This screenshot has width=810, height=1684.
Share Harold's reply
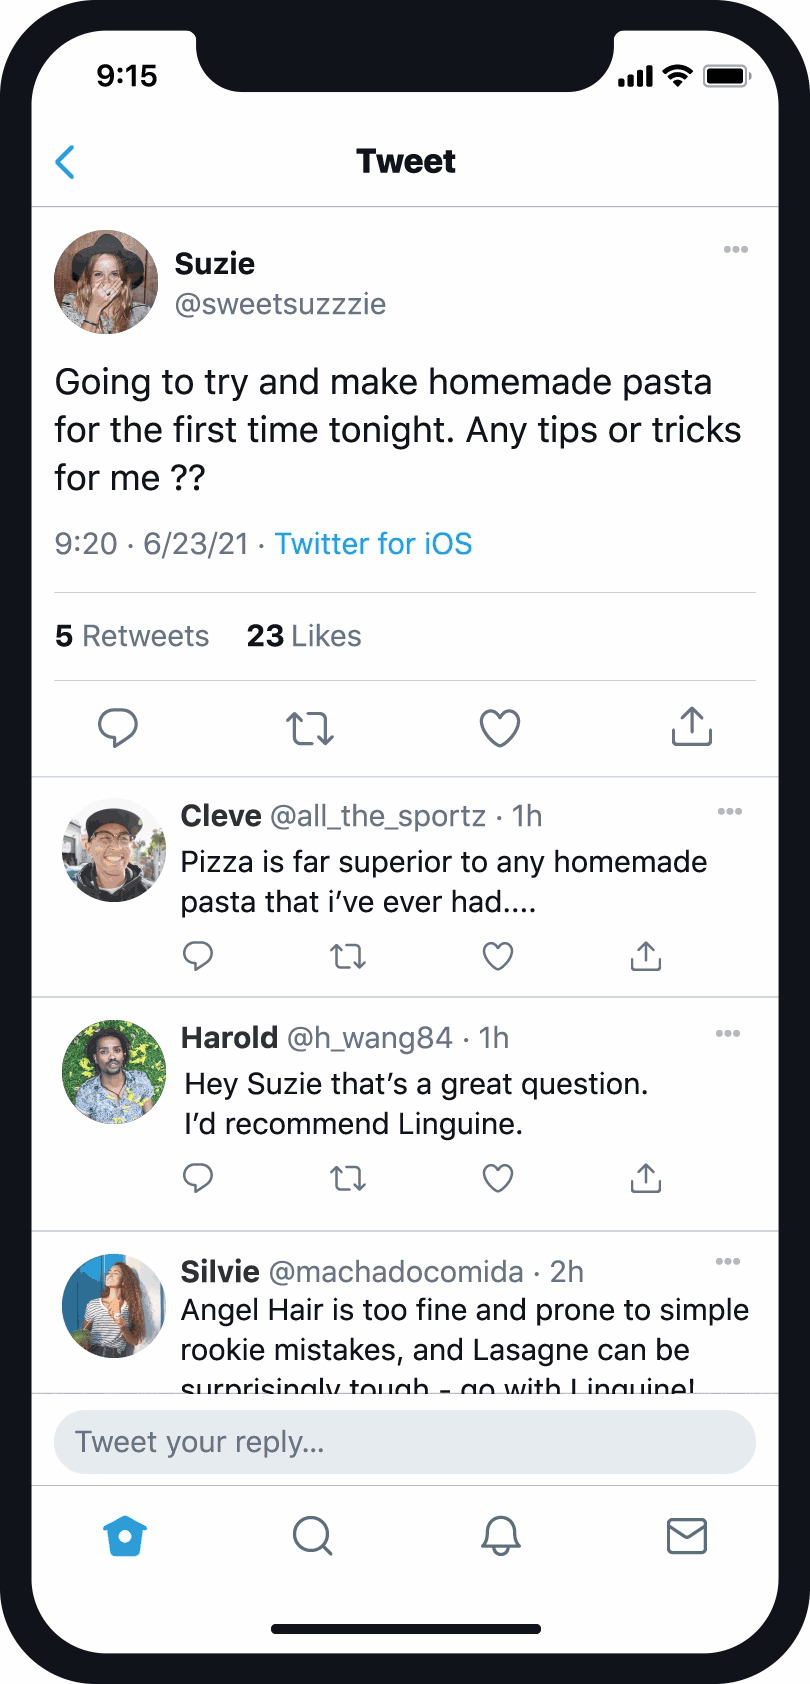(x=646, y=1179)
